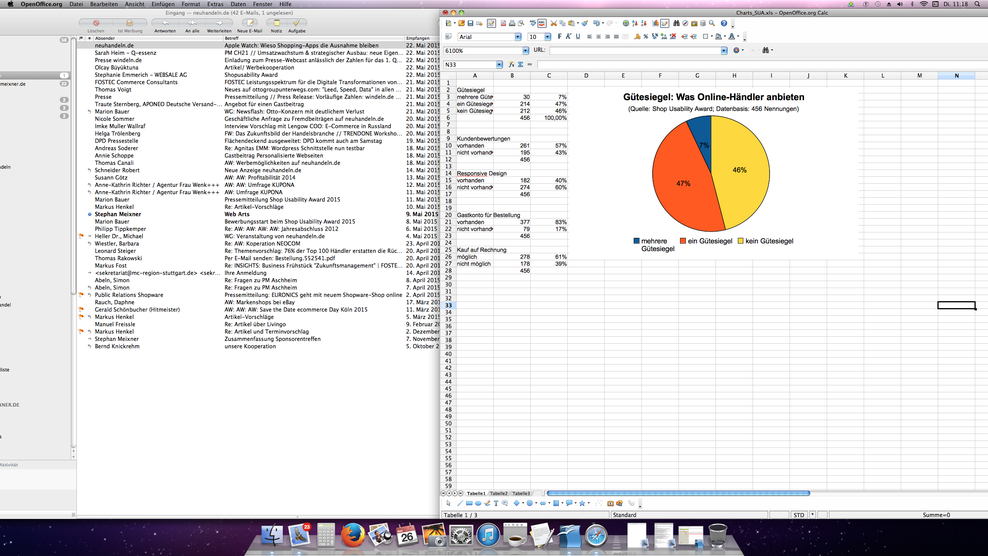Click the Zoom magnifier icon in Calc

click(712, 23)
